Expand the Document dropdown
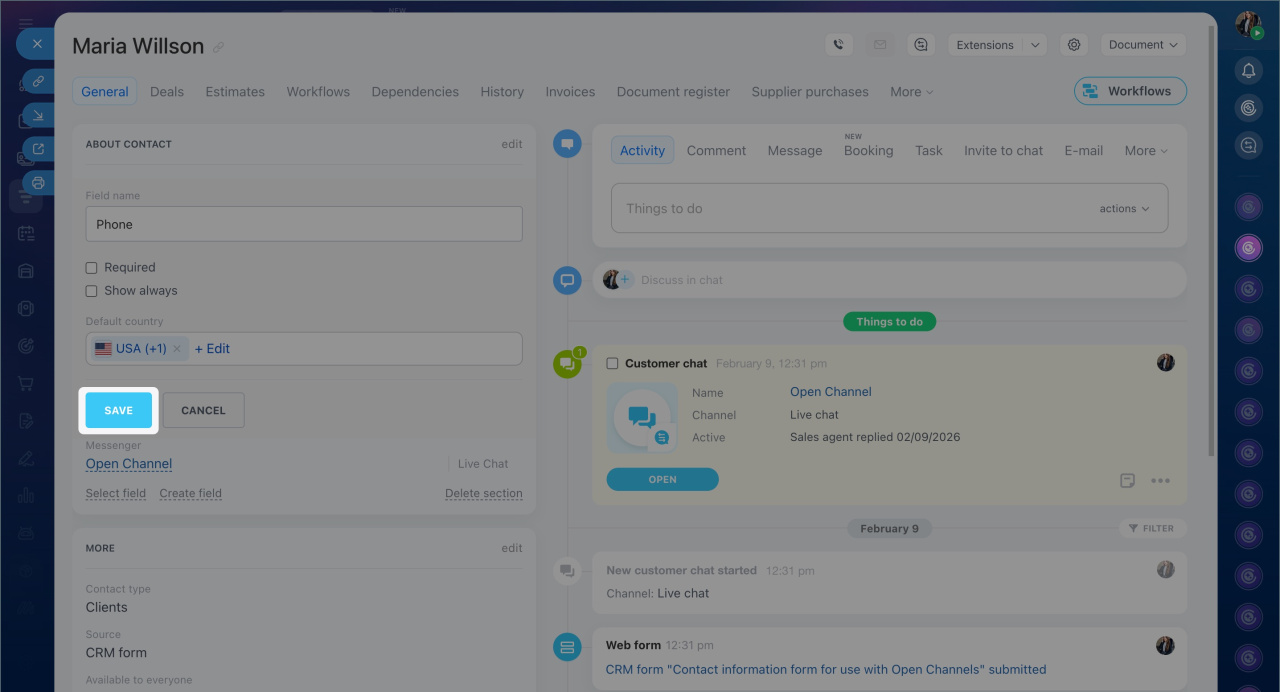The image size is (1280, 692). pyautogui.click(x=1143, y=45)
